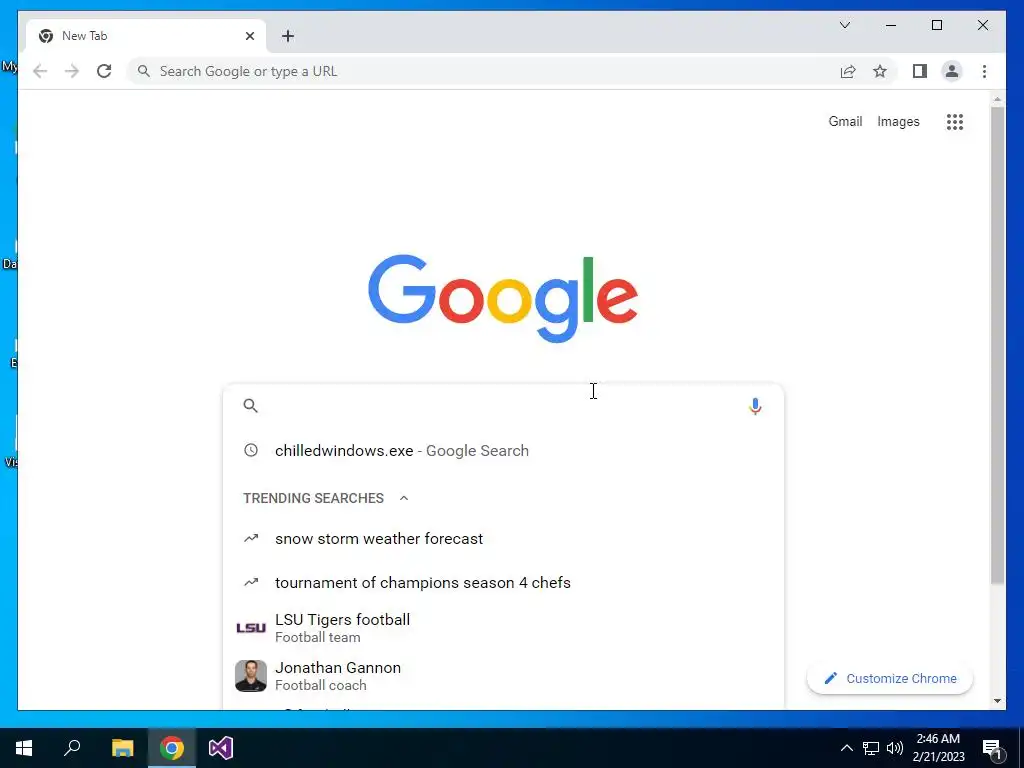
Task: Open the Google apps grid
Action: click(955, 121)
